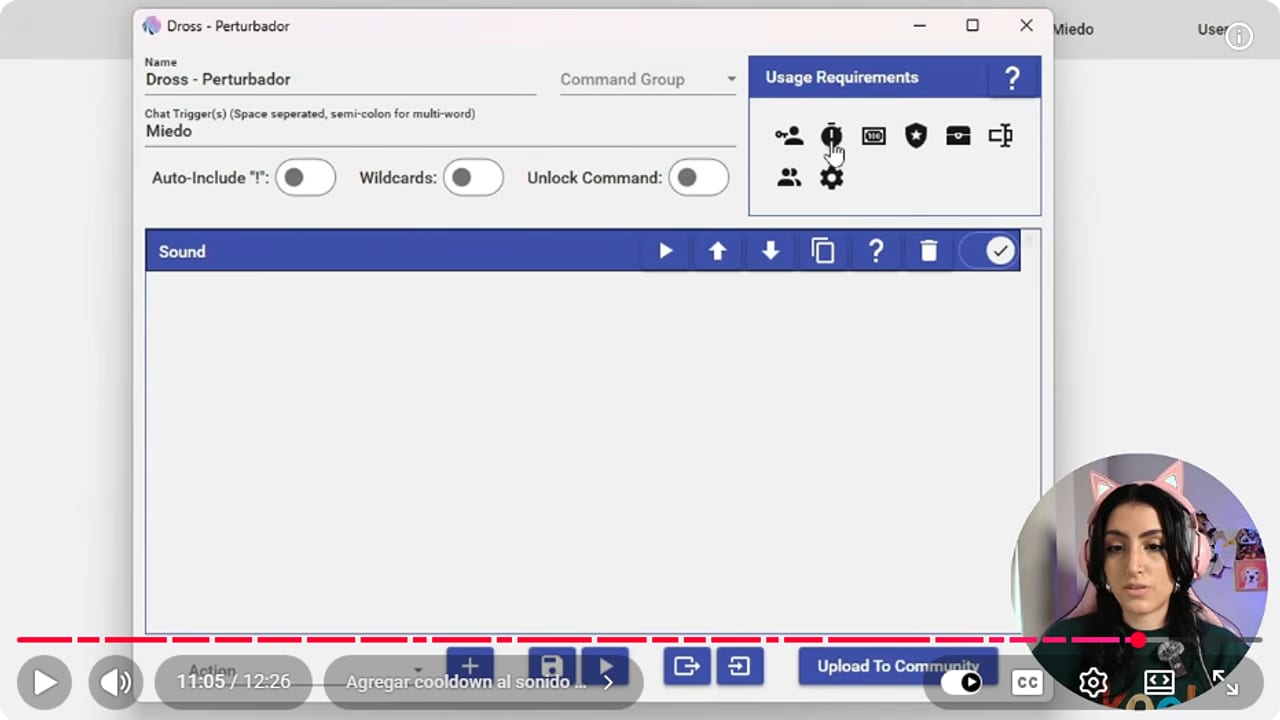Open the rank shield star requirement

pos(916,136)
